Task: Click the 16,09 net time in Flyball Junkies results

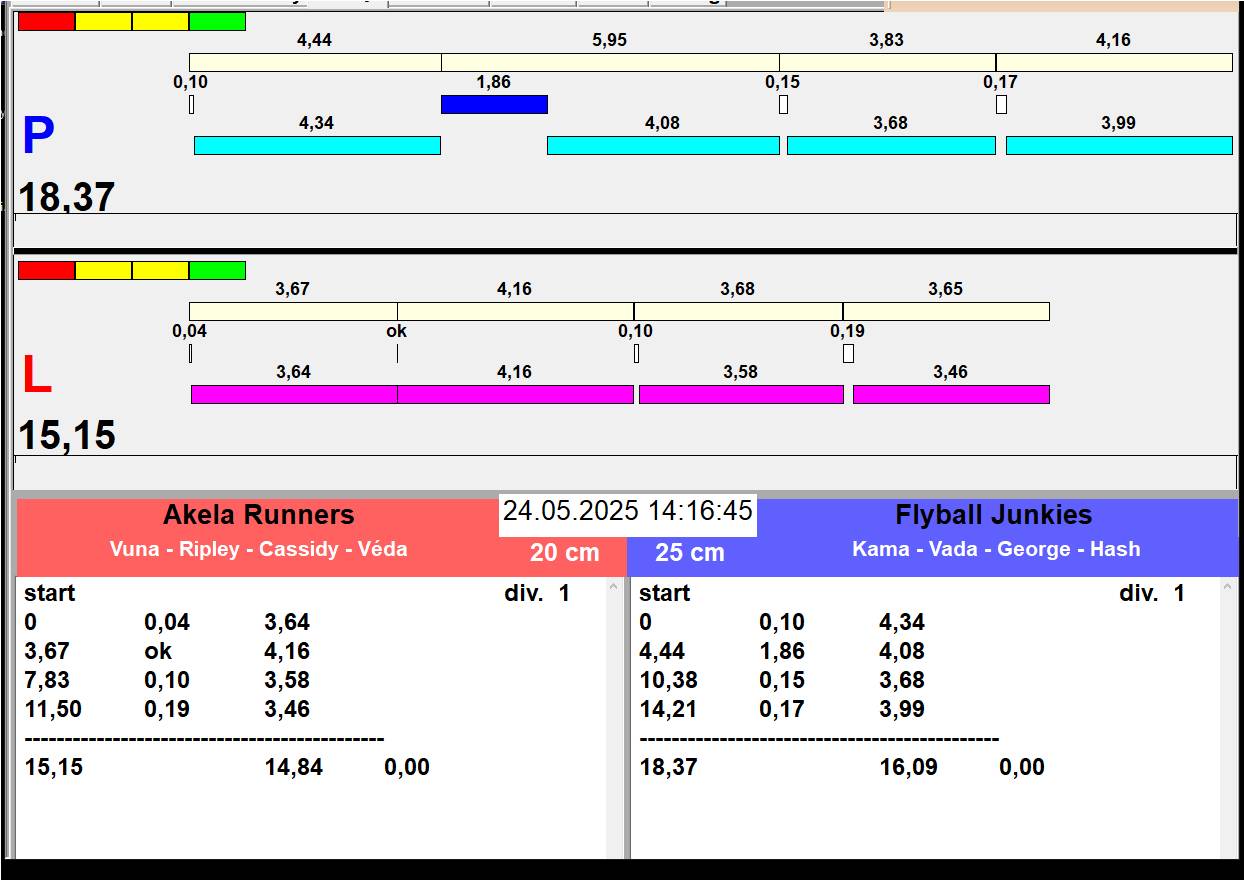Action: click(x=909, y=767)
